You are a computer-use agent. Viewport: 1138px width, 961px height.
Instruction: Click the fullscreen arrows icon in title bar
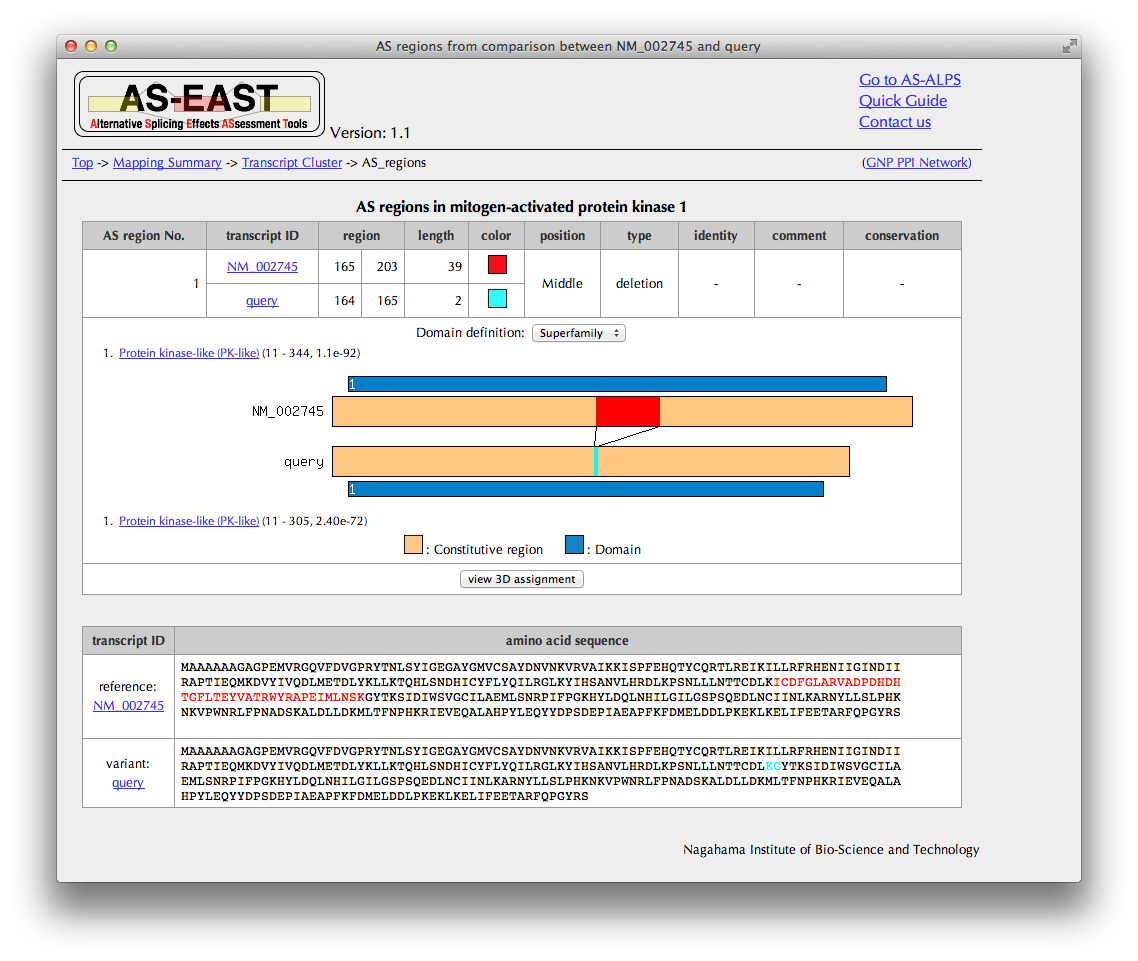click(1069, 46)
